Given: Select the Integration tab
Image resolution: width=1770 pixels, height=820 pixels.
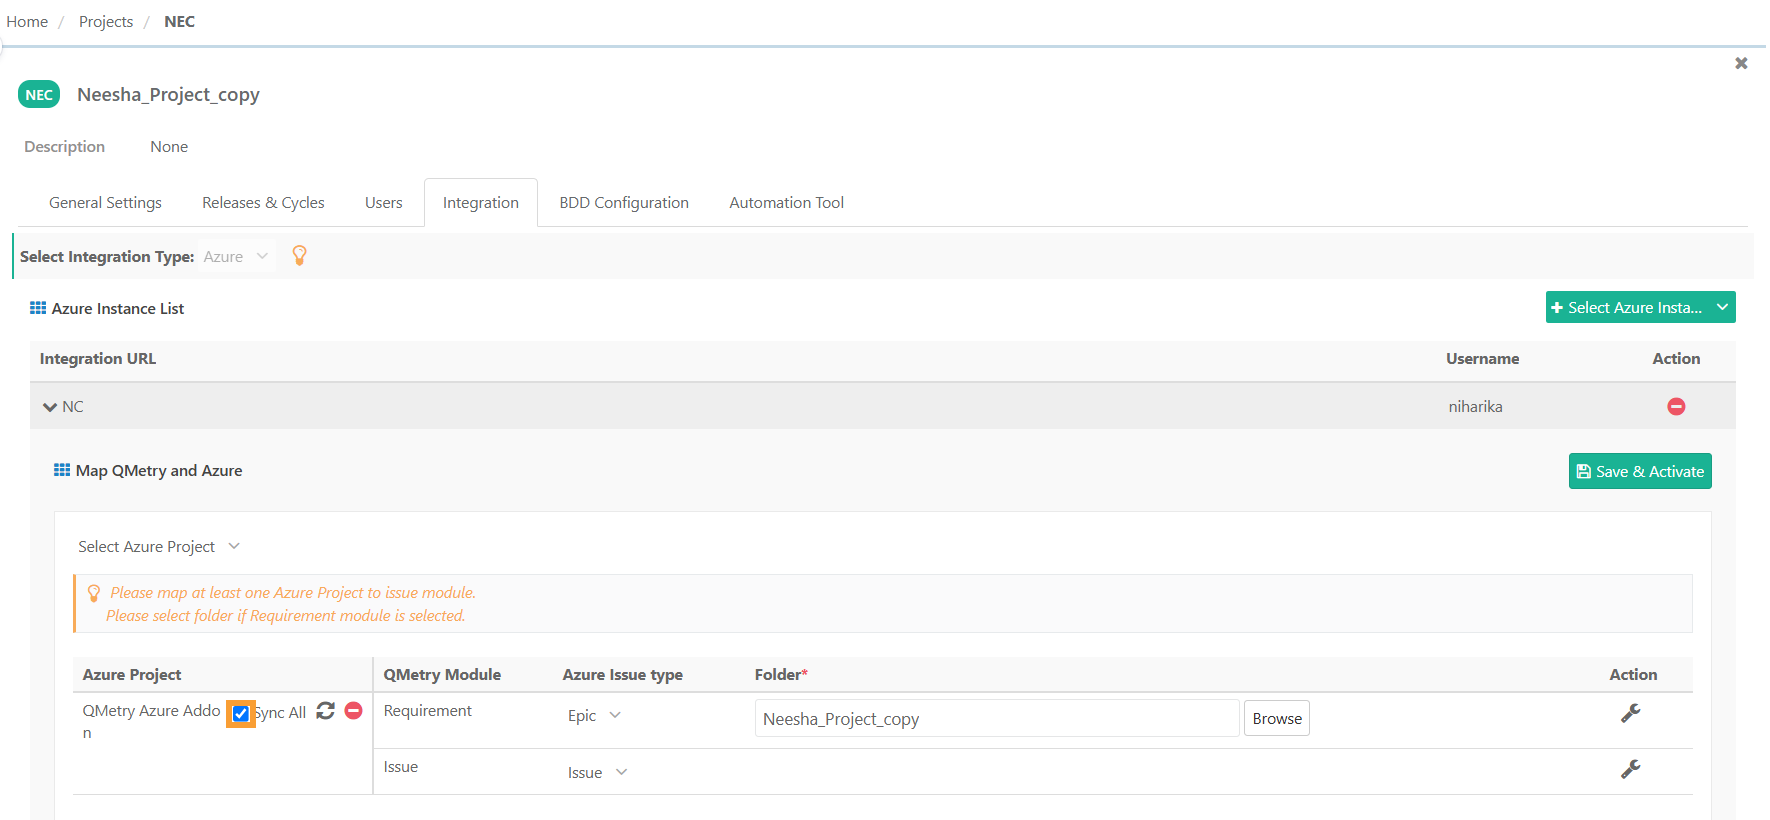Looking at the screenshot, I should [481, 203].
